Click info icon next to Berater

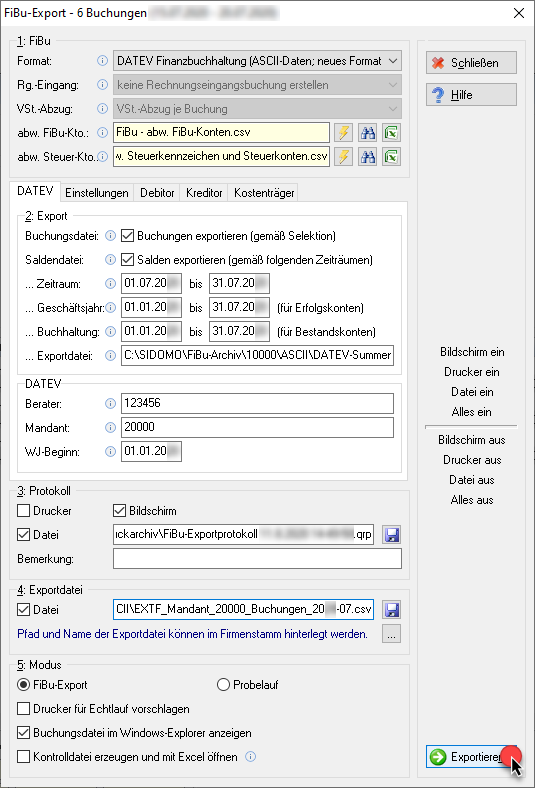111,403
